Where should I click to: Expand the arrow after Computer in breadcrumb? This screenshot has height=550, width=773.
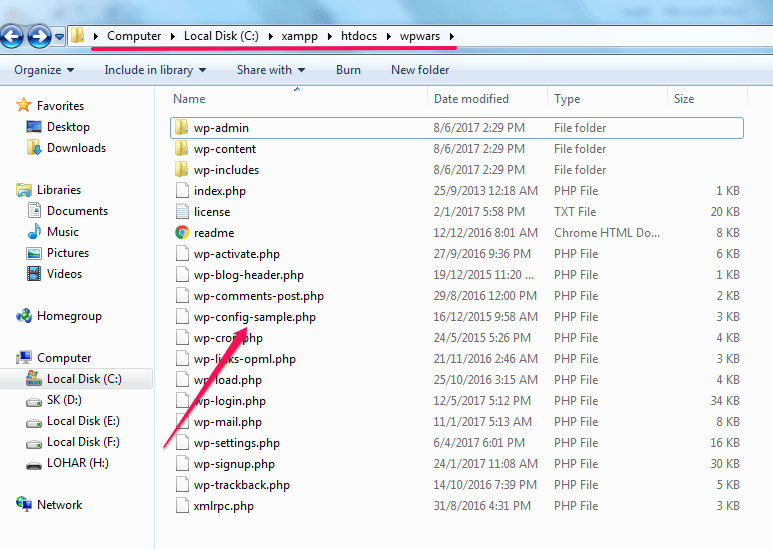pos(173,36)
